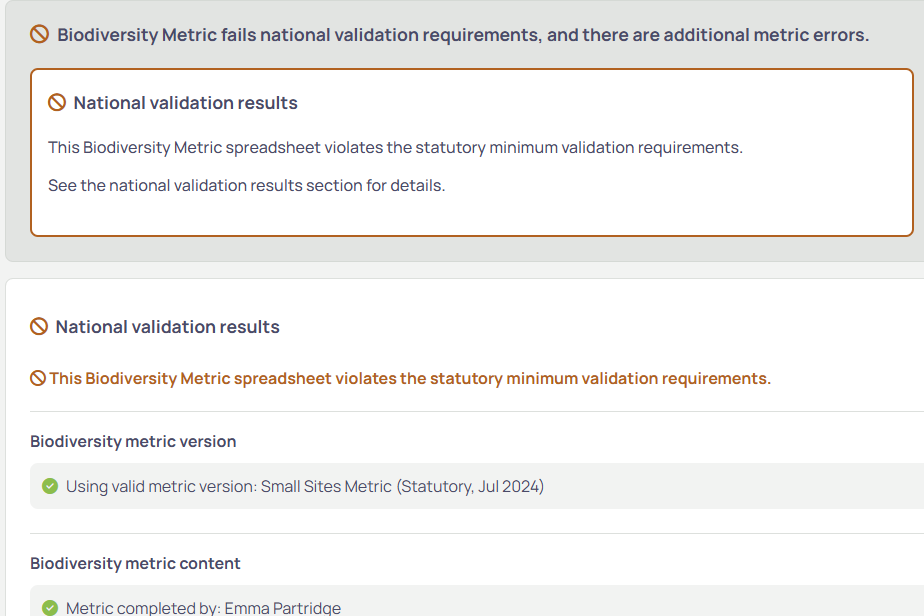Open the National validation results card heading
The height and width of the screenshot is (616, 924).
[x=186, y=103]
